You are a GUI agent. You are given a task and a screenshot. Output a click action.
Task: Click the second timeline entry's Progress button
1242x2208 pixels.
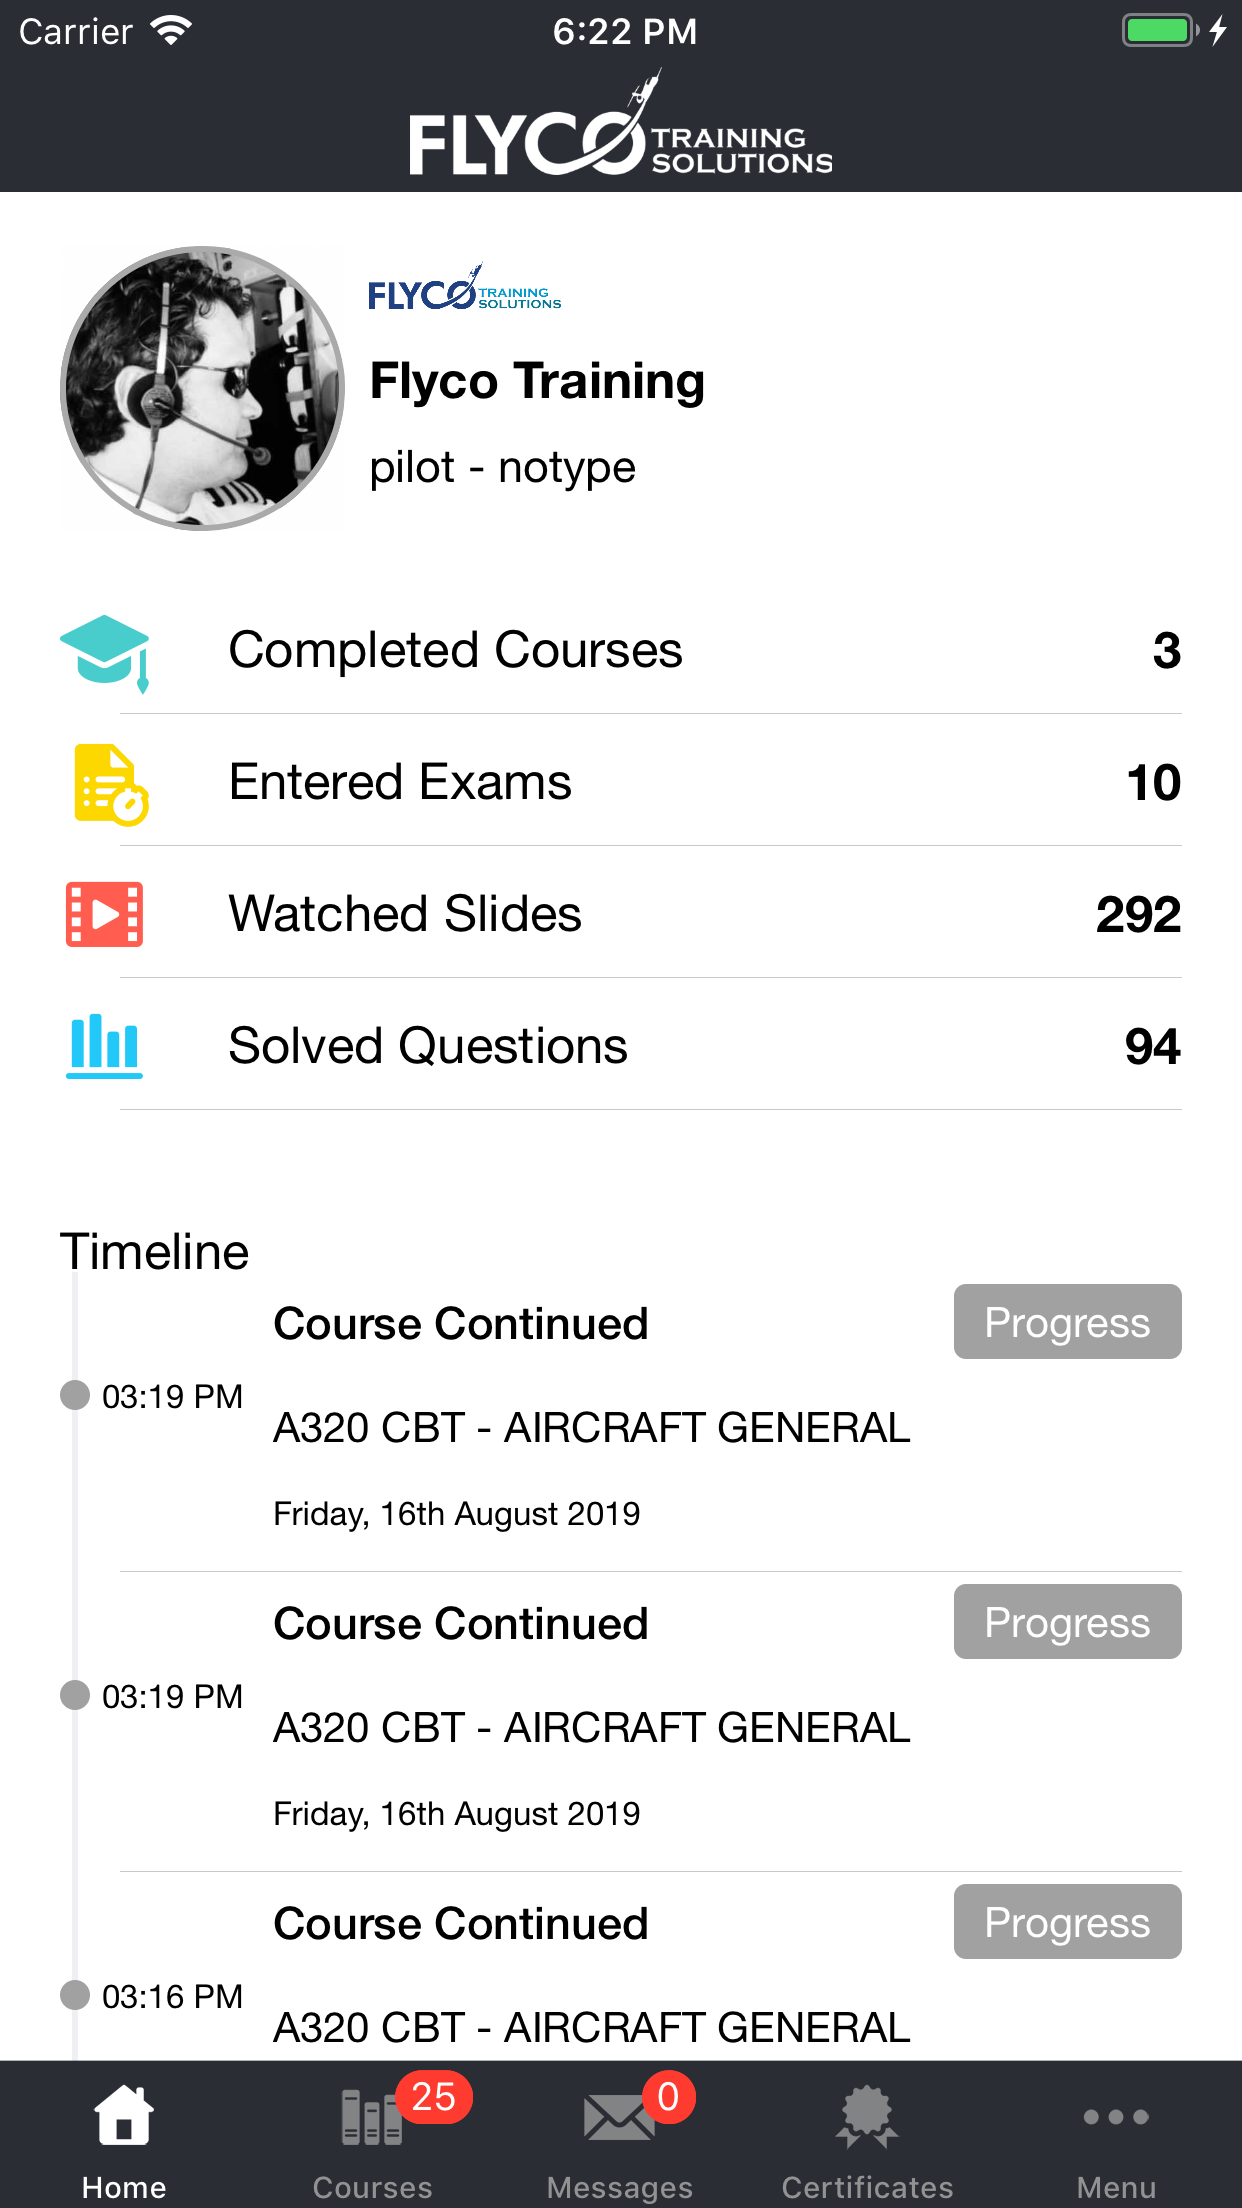pos(1067,1622)
